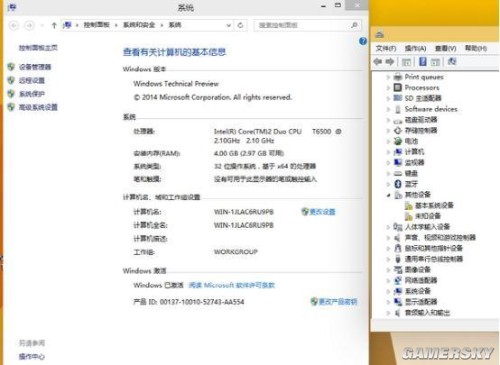Image resolution: width=500 pixels, height=365 pixels.
Task: Click the battery icon beside 电池
Action: 398,141
